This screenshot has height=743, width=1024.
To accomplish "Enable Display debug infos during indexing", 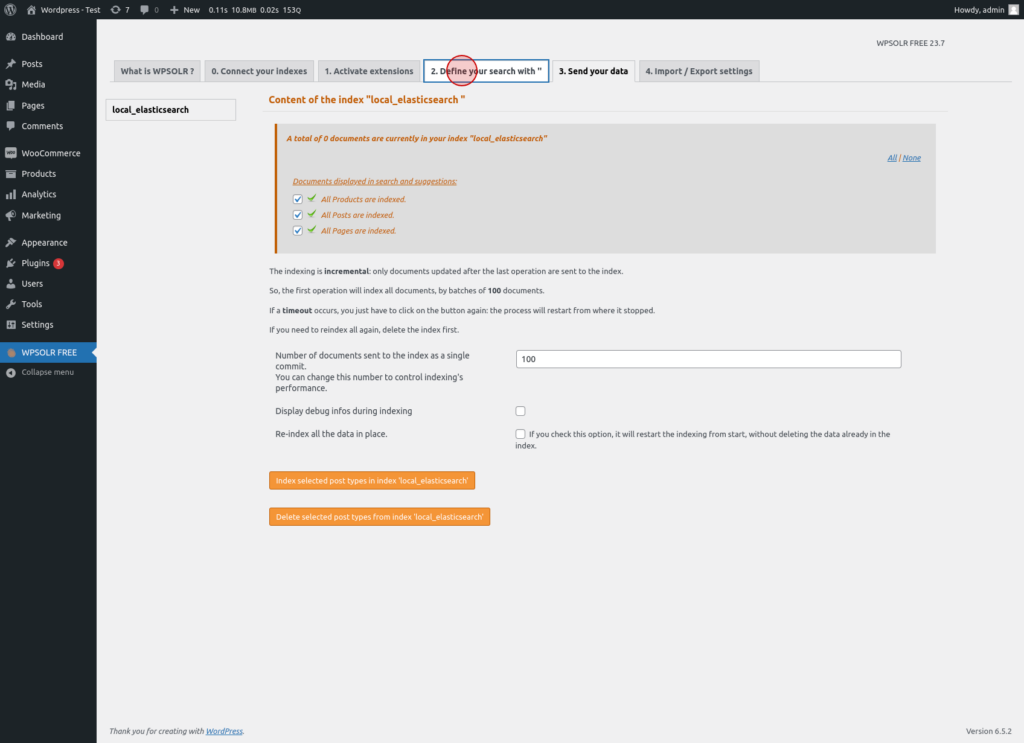I will click(520, 411).
